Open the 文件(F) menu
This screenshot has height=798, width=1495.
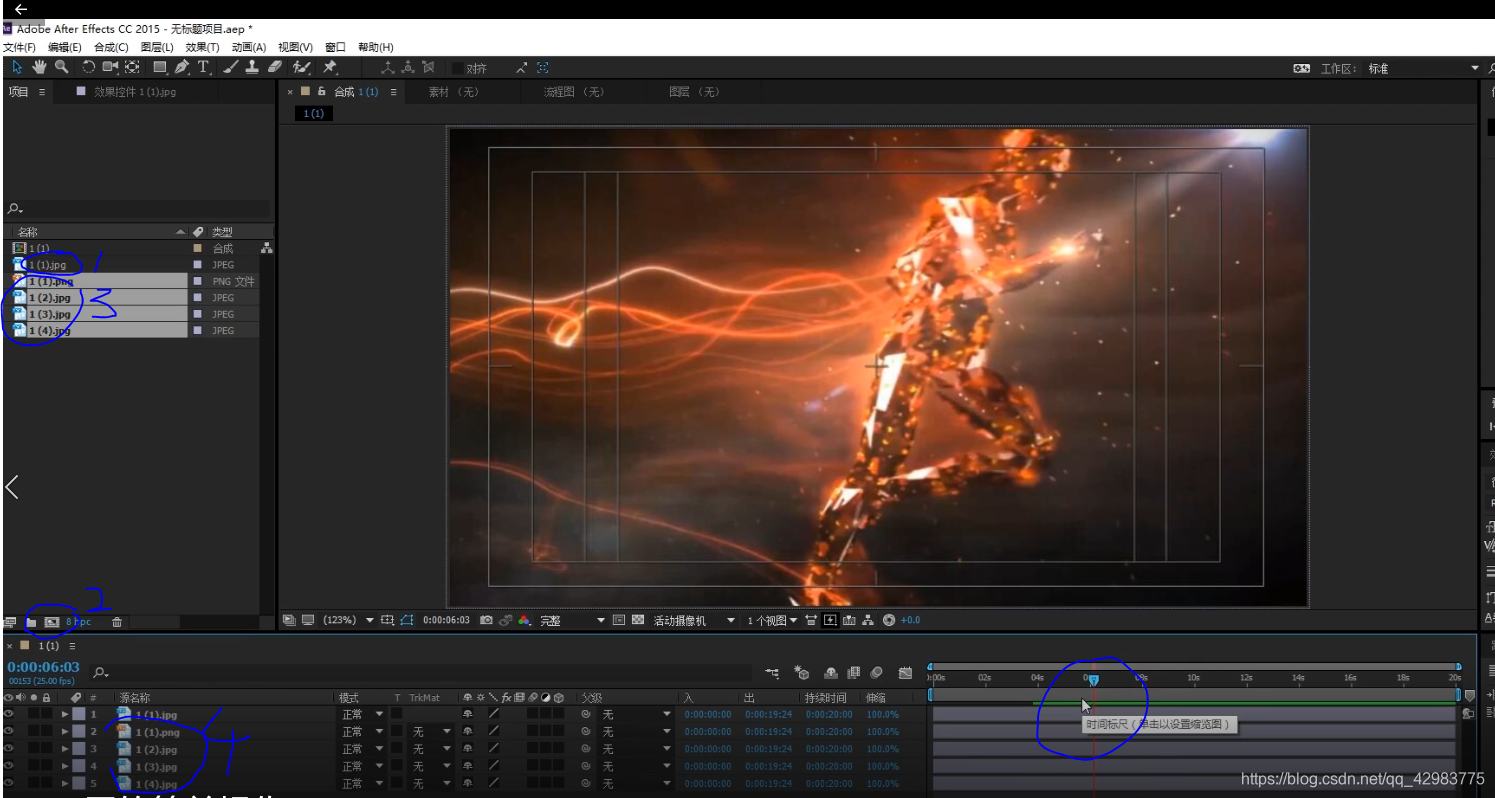coord(19,47)
